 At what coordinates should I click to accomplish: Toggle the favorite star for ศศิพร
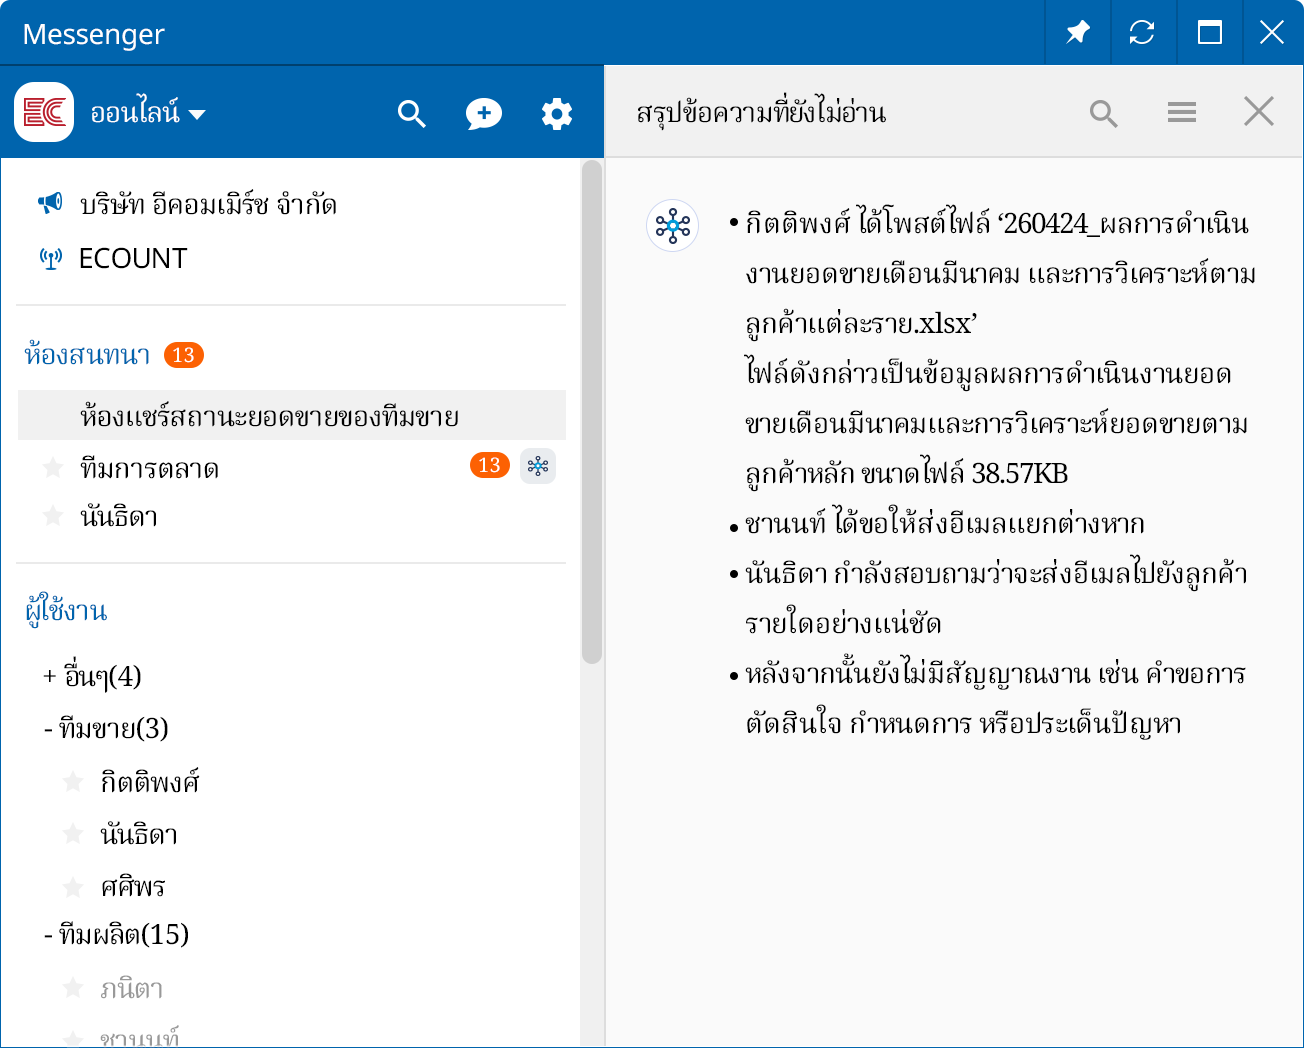(x=73, y=887)
